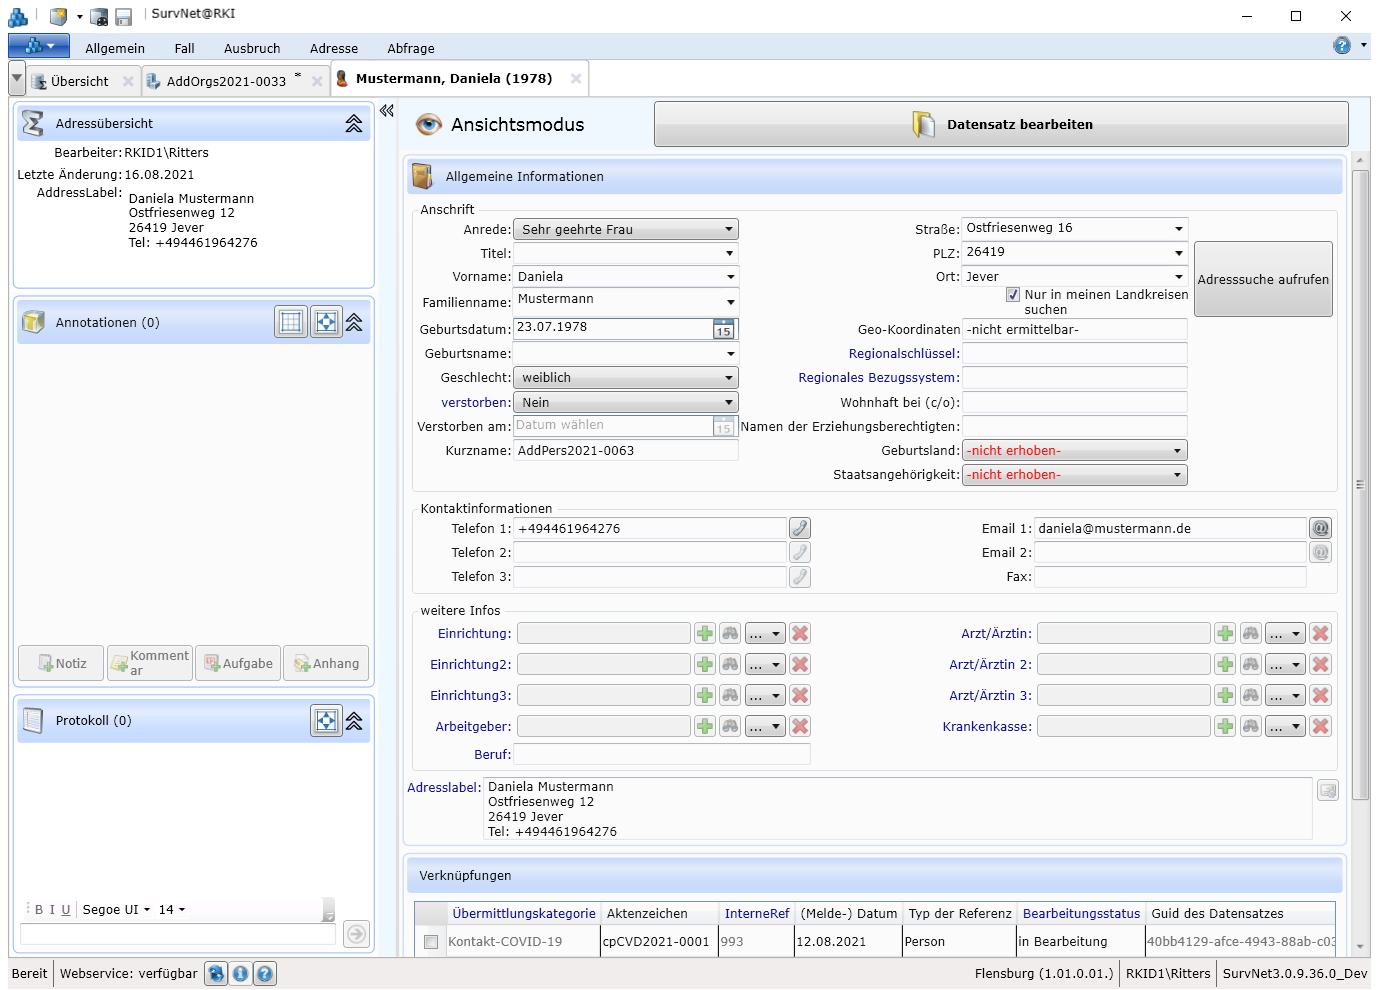Click the help icon in the status bar
Viewport: 1379px width, 990px height.
point(264,973)
